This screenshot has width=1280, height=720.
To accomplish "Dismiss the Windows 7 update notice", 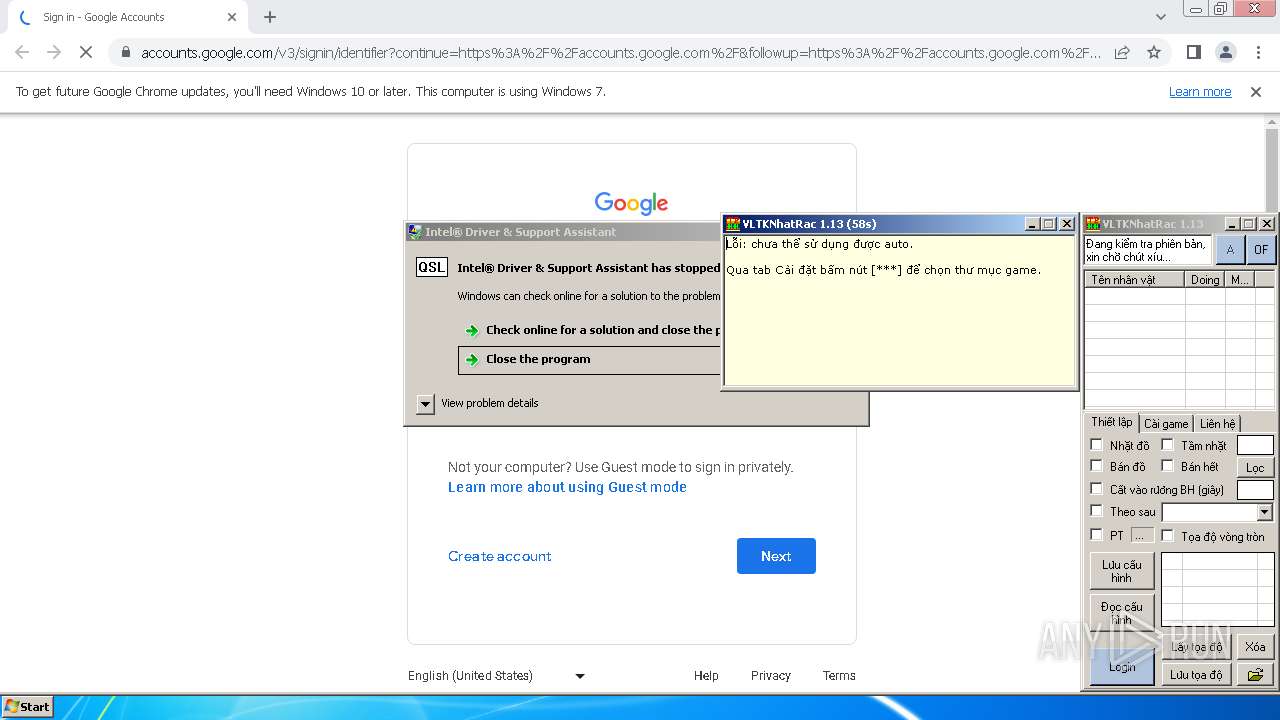I will pyautogui.click(x=1256, y=92).
